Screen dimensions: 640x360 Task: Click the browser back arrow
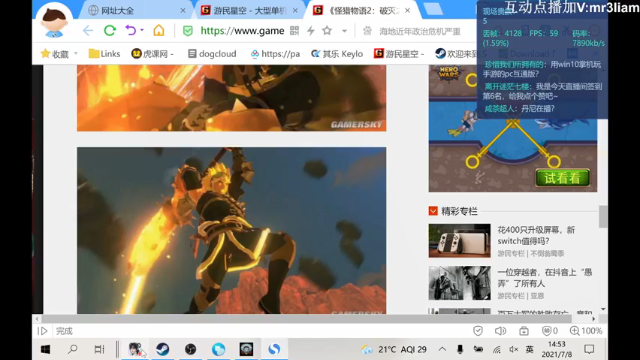(88, 31)
